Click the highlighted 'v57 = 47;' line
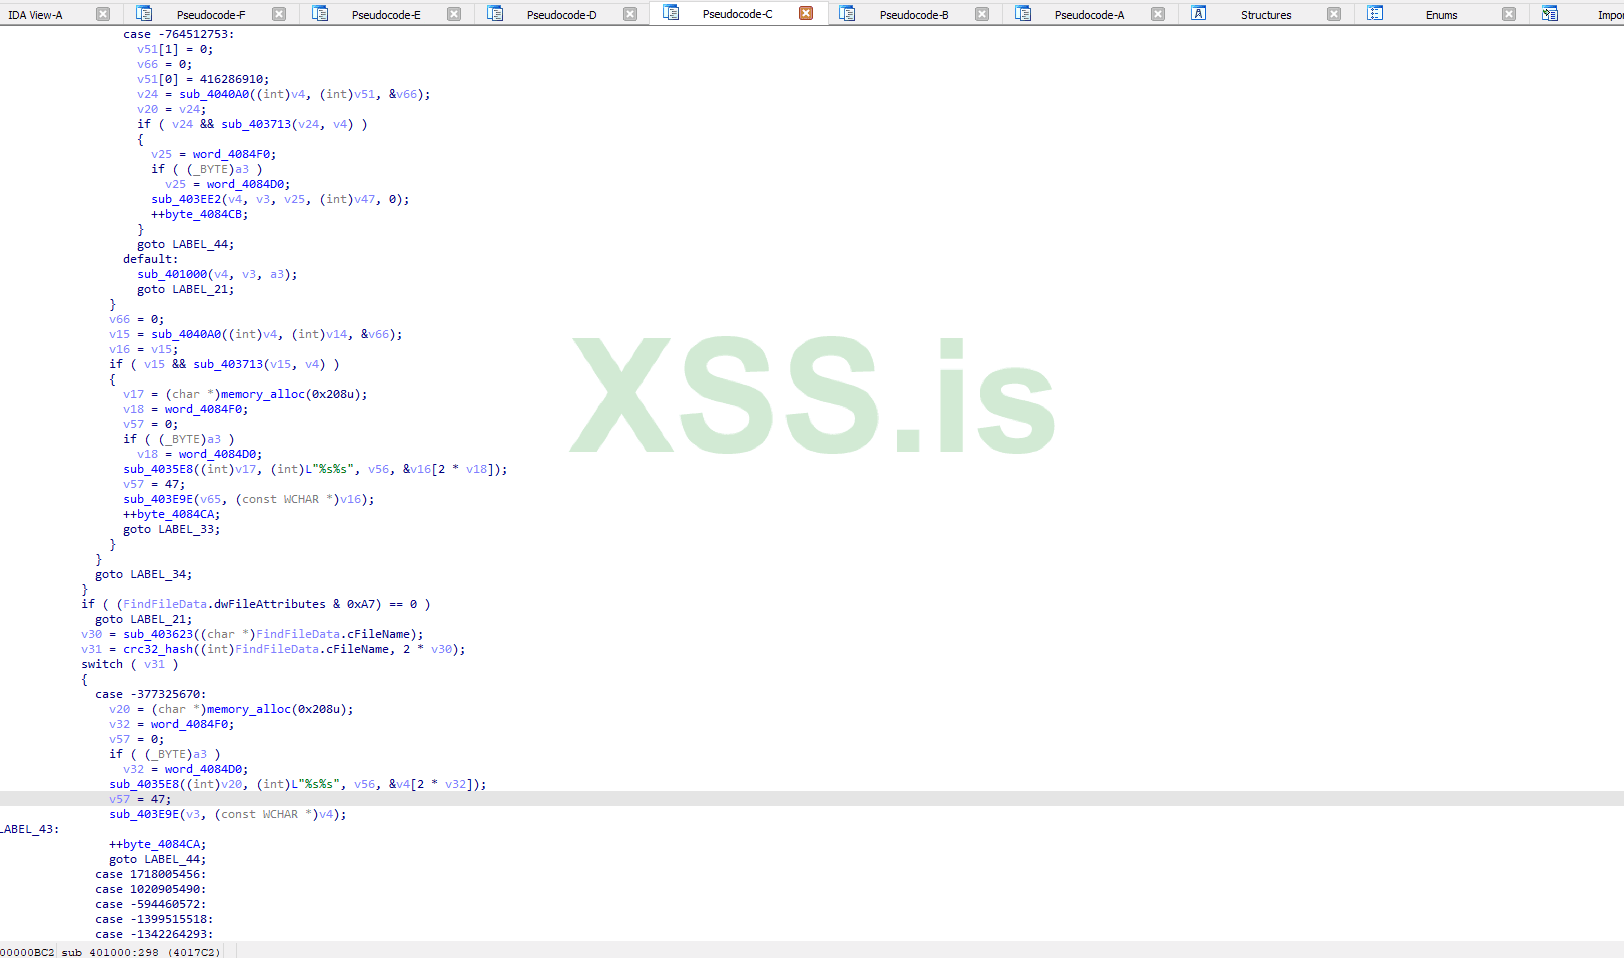 click(140, 799)
